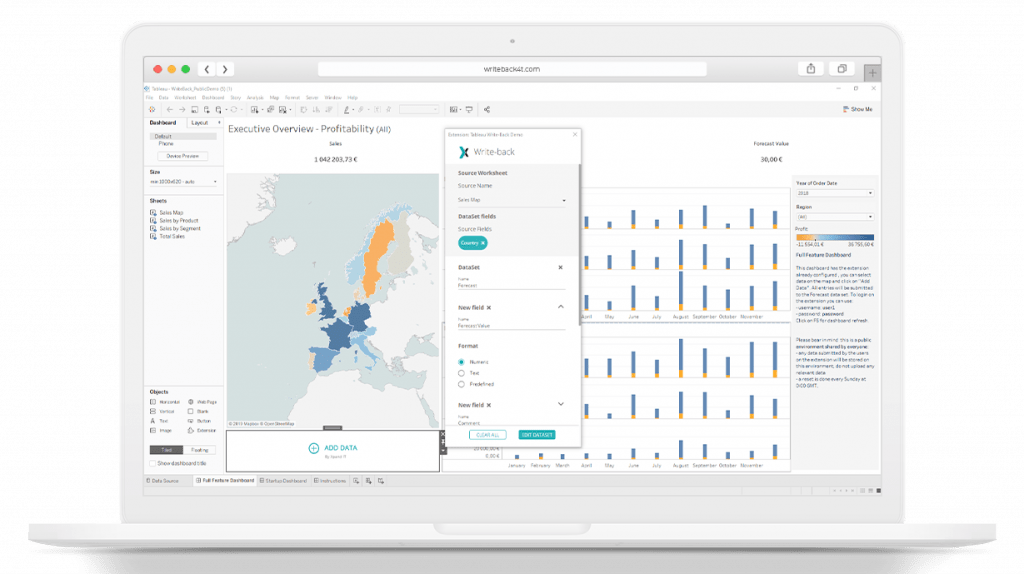The width and height of the screenshot is (1024, 574).
Task: Collapse the Forecast Value New field section
Action: [x=560, y=307]
